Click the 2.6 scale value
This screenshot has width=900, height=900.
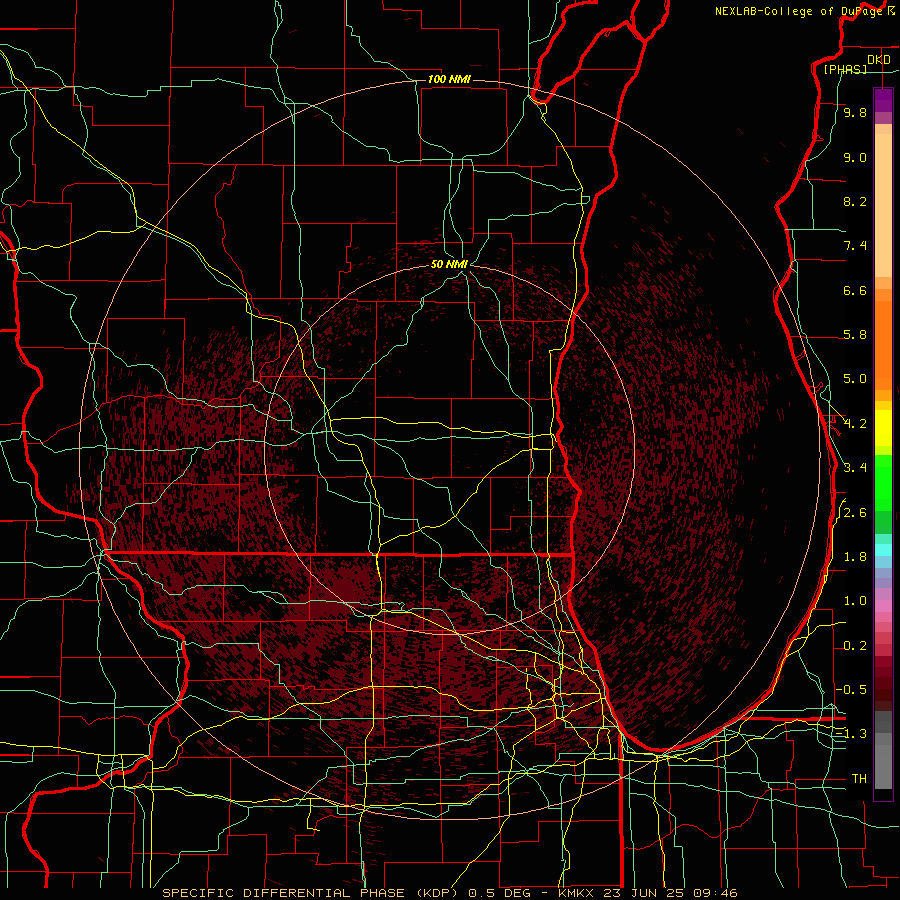click(855, 513)
